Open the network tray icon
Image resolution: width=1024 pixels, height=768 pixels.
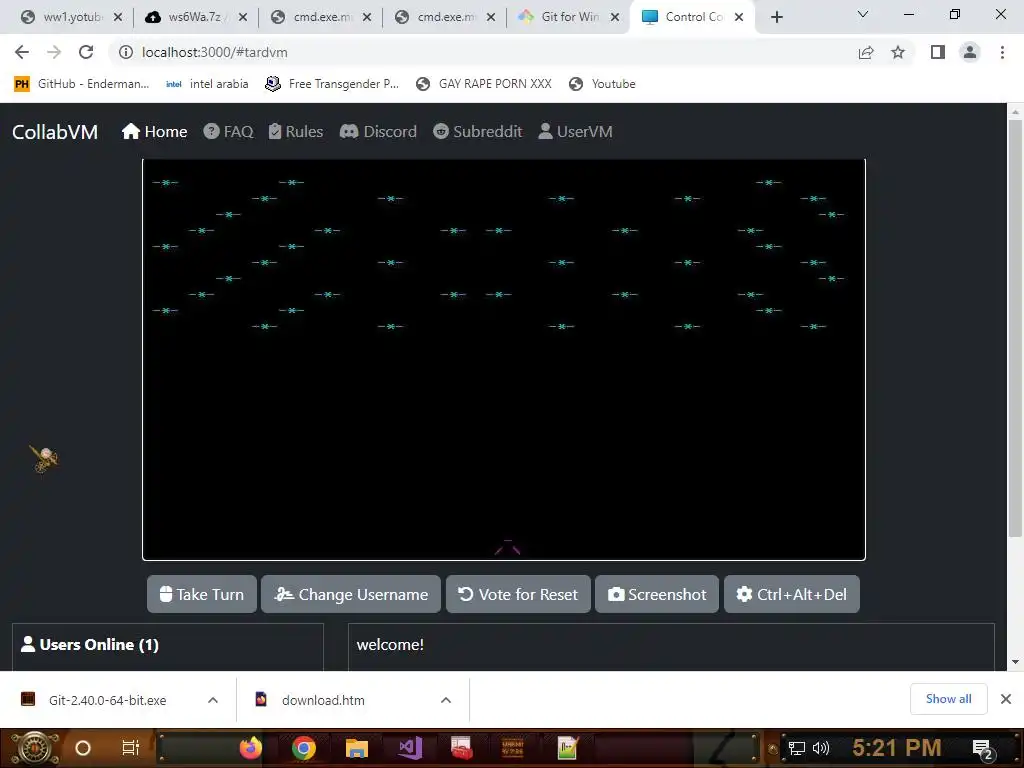pos(797,748)
